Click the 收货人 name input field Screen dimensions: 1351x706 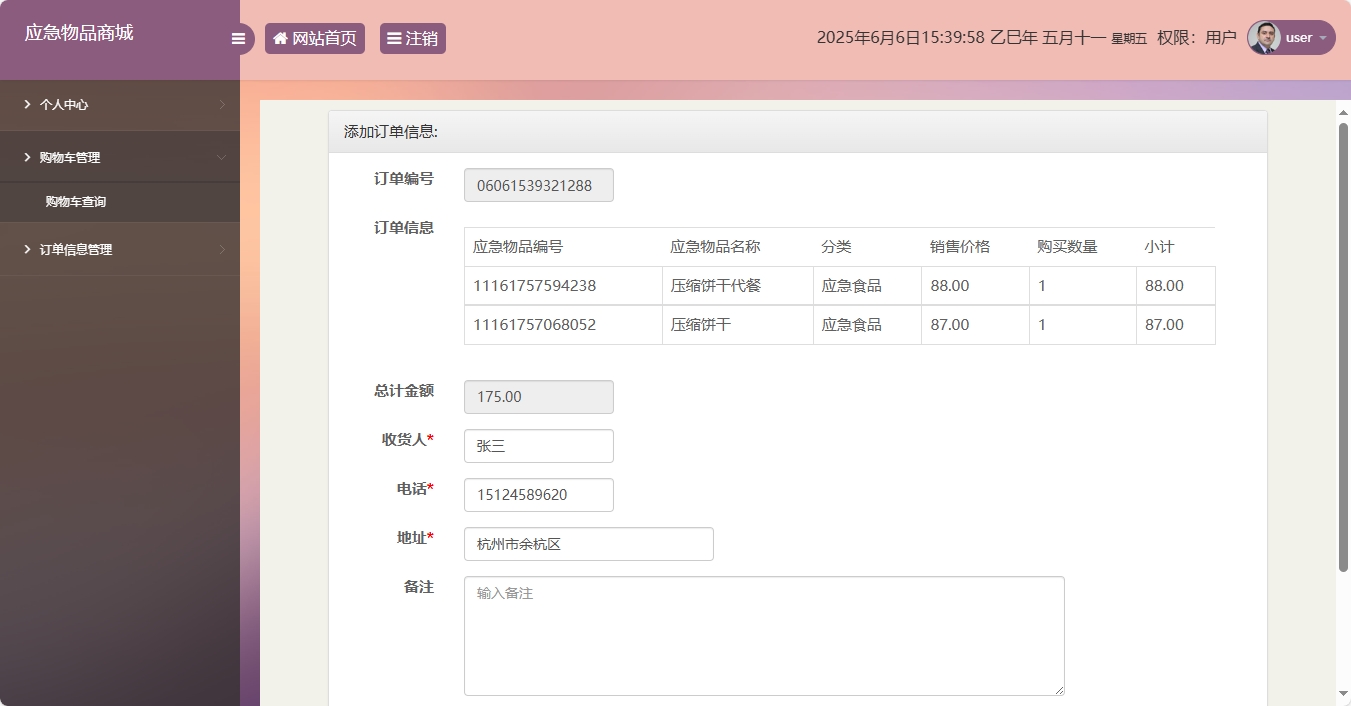(x=538, y=446)
